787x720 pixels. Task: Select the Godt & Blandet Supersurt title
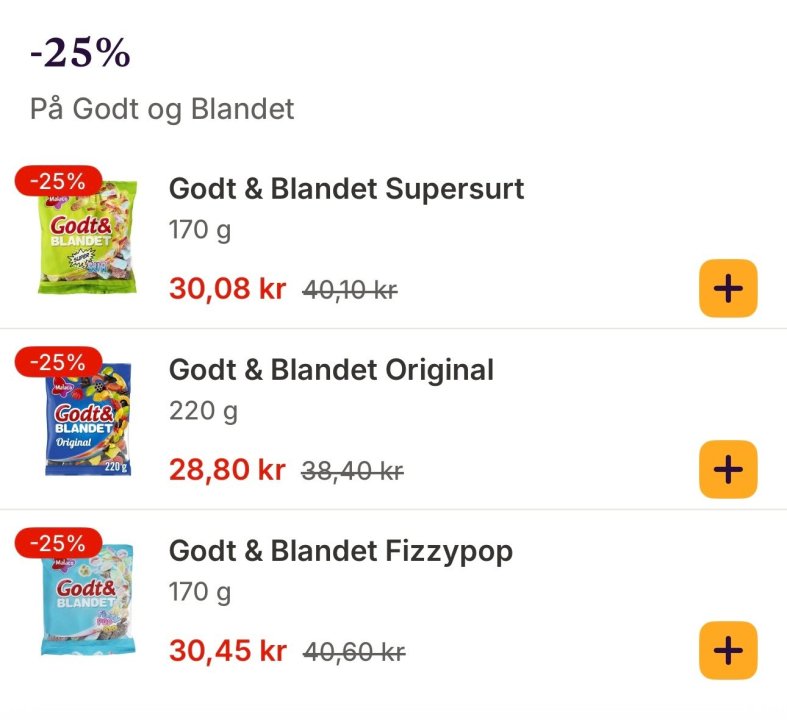[346, 189]
